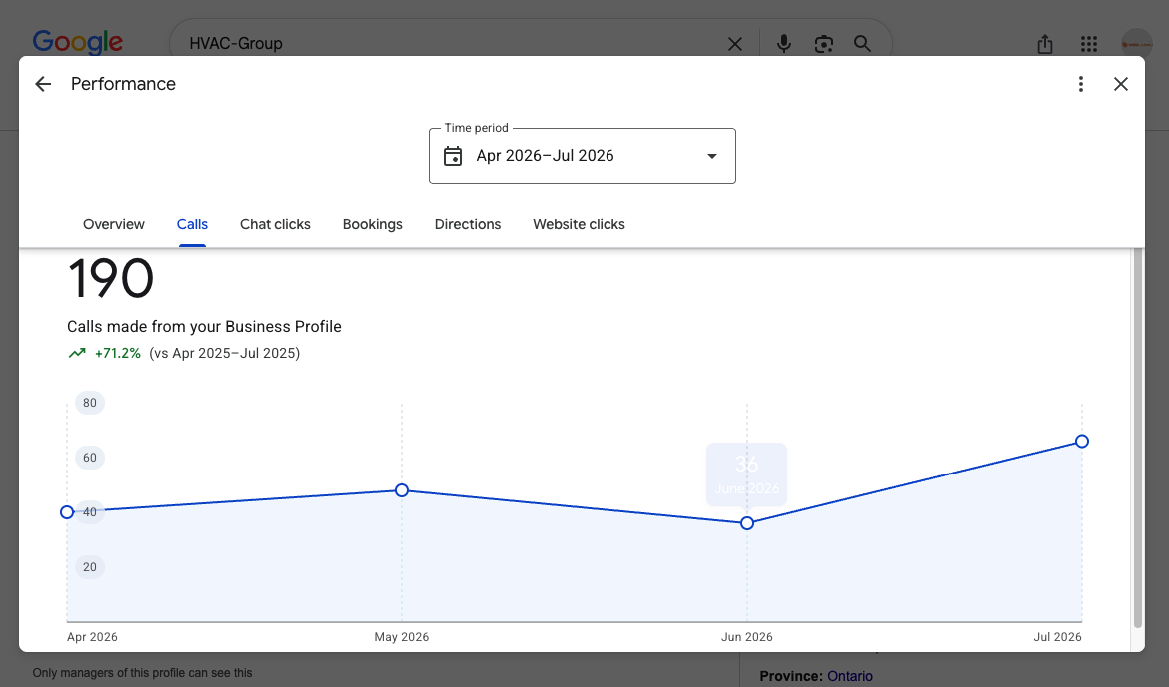Click 'Only managers of this profile' notice
1169x687 pixels.
point(142,673)
